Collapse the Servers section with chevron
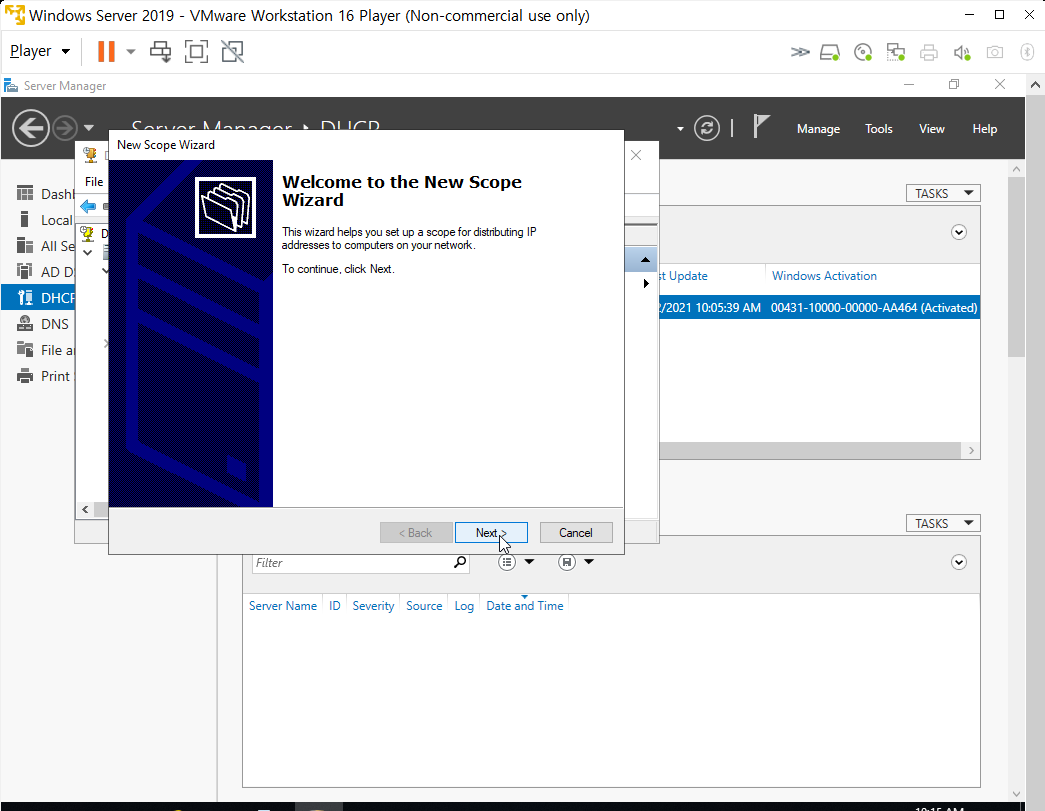 [x=959, y=233]
